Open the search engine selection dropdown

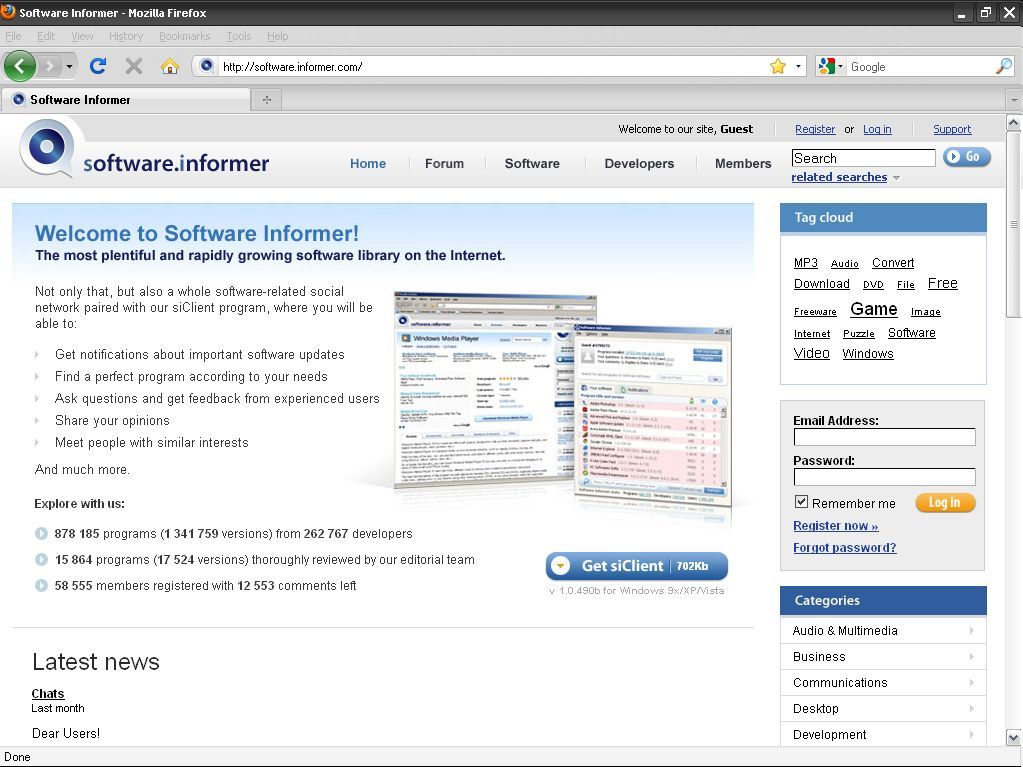pos(842,66)
